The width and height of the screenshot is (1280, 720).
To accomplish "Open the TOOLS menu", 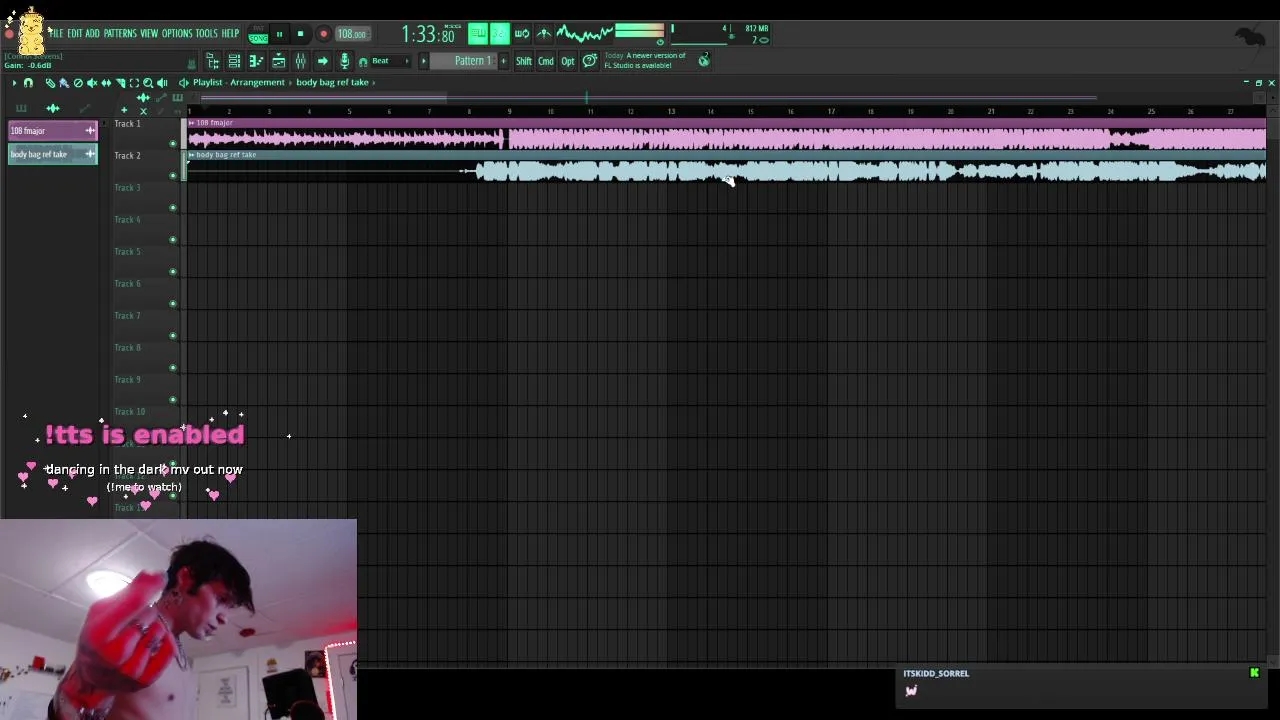I will point(206,33).
